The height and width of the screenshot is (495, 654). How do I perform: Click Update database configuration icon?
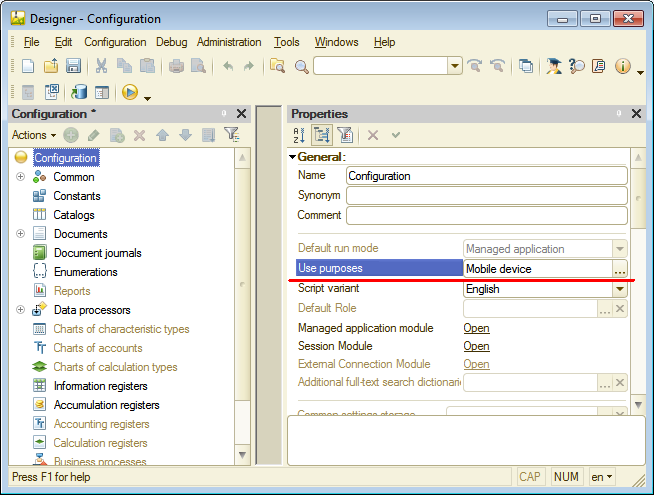[x=79, y=92]
